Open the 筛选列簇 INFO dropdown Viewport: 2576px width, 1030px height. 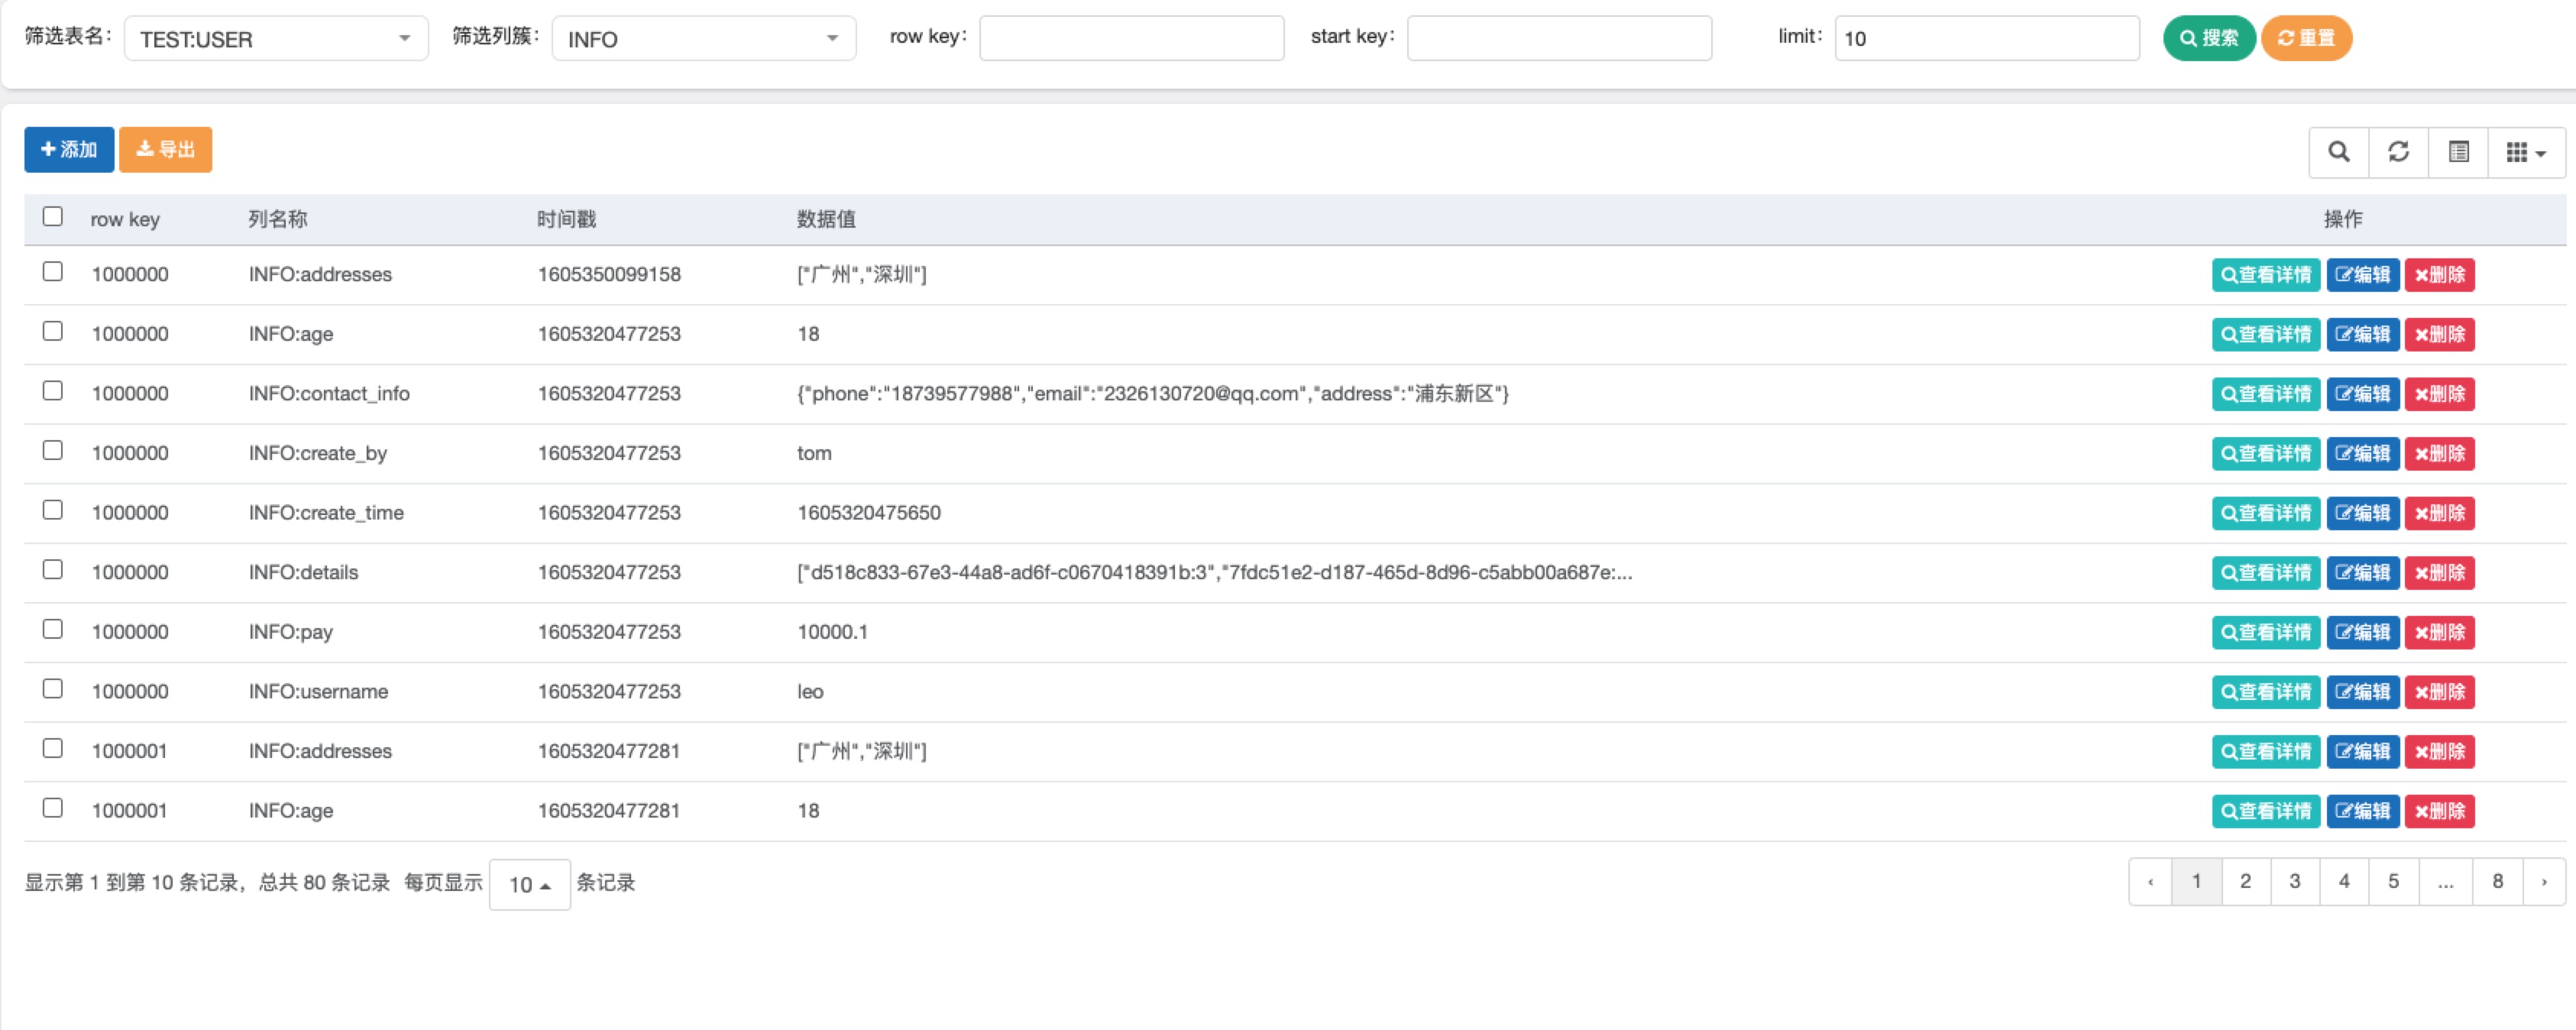click(703, 39)
